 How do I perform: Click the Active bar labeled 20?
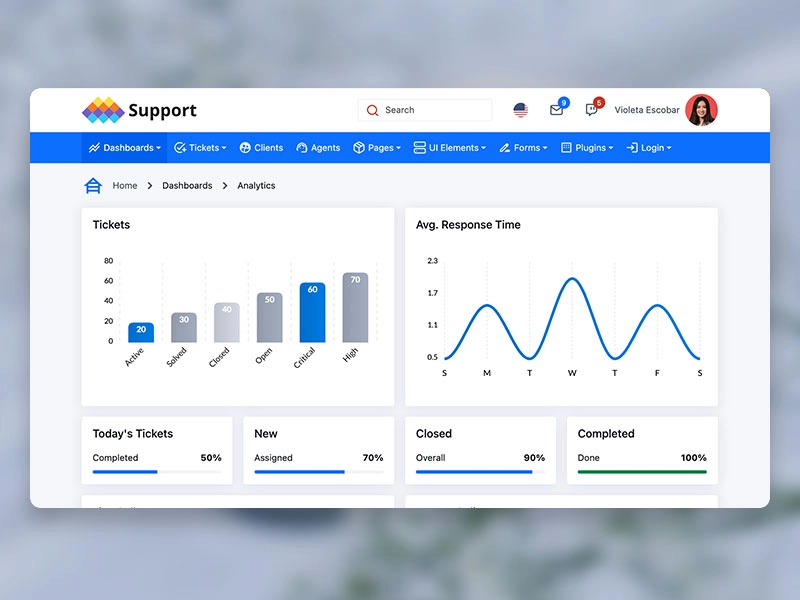(x=141, y=332)
